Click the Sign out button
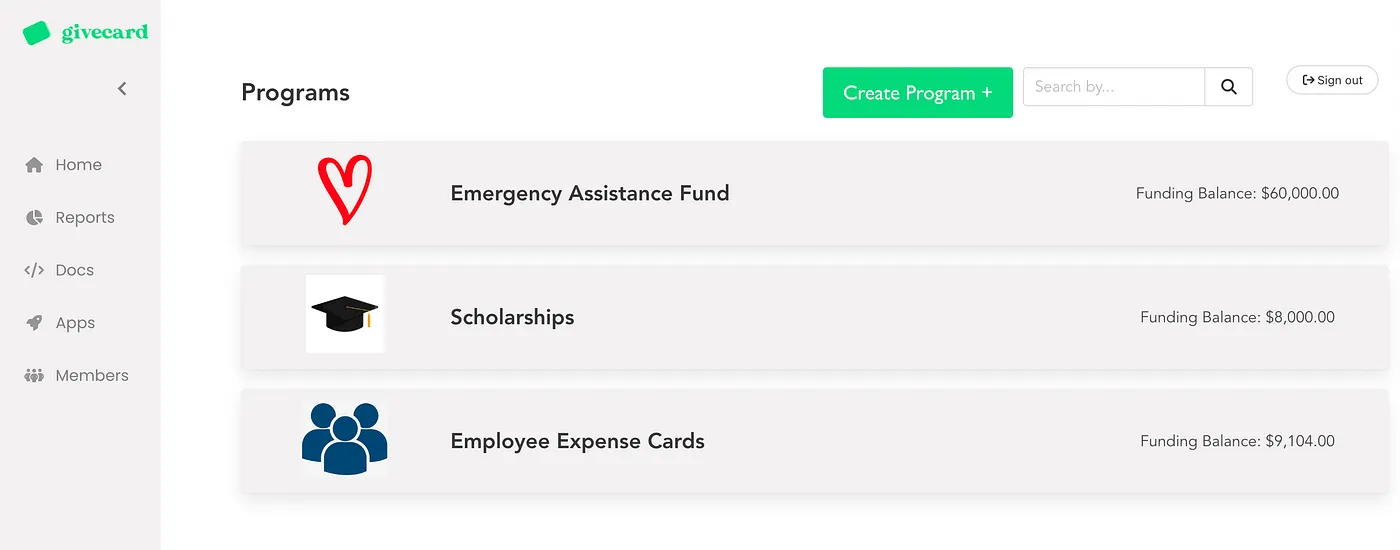The image size is (1400, 550). point(1332,80)
